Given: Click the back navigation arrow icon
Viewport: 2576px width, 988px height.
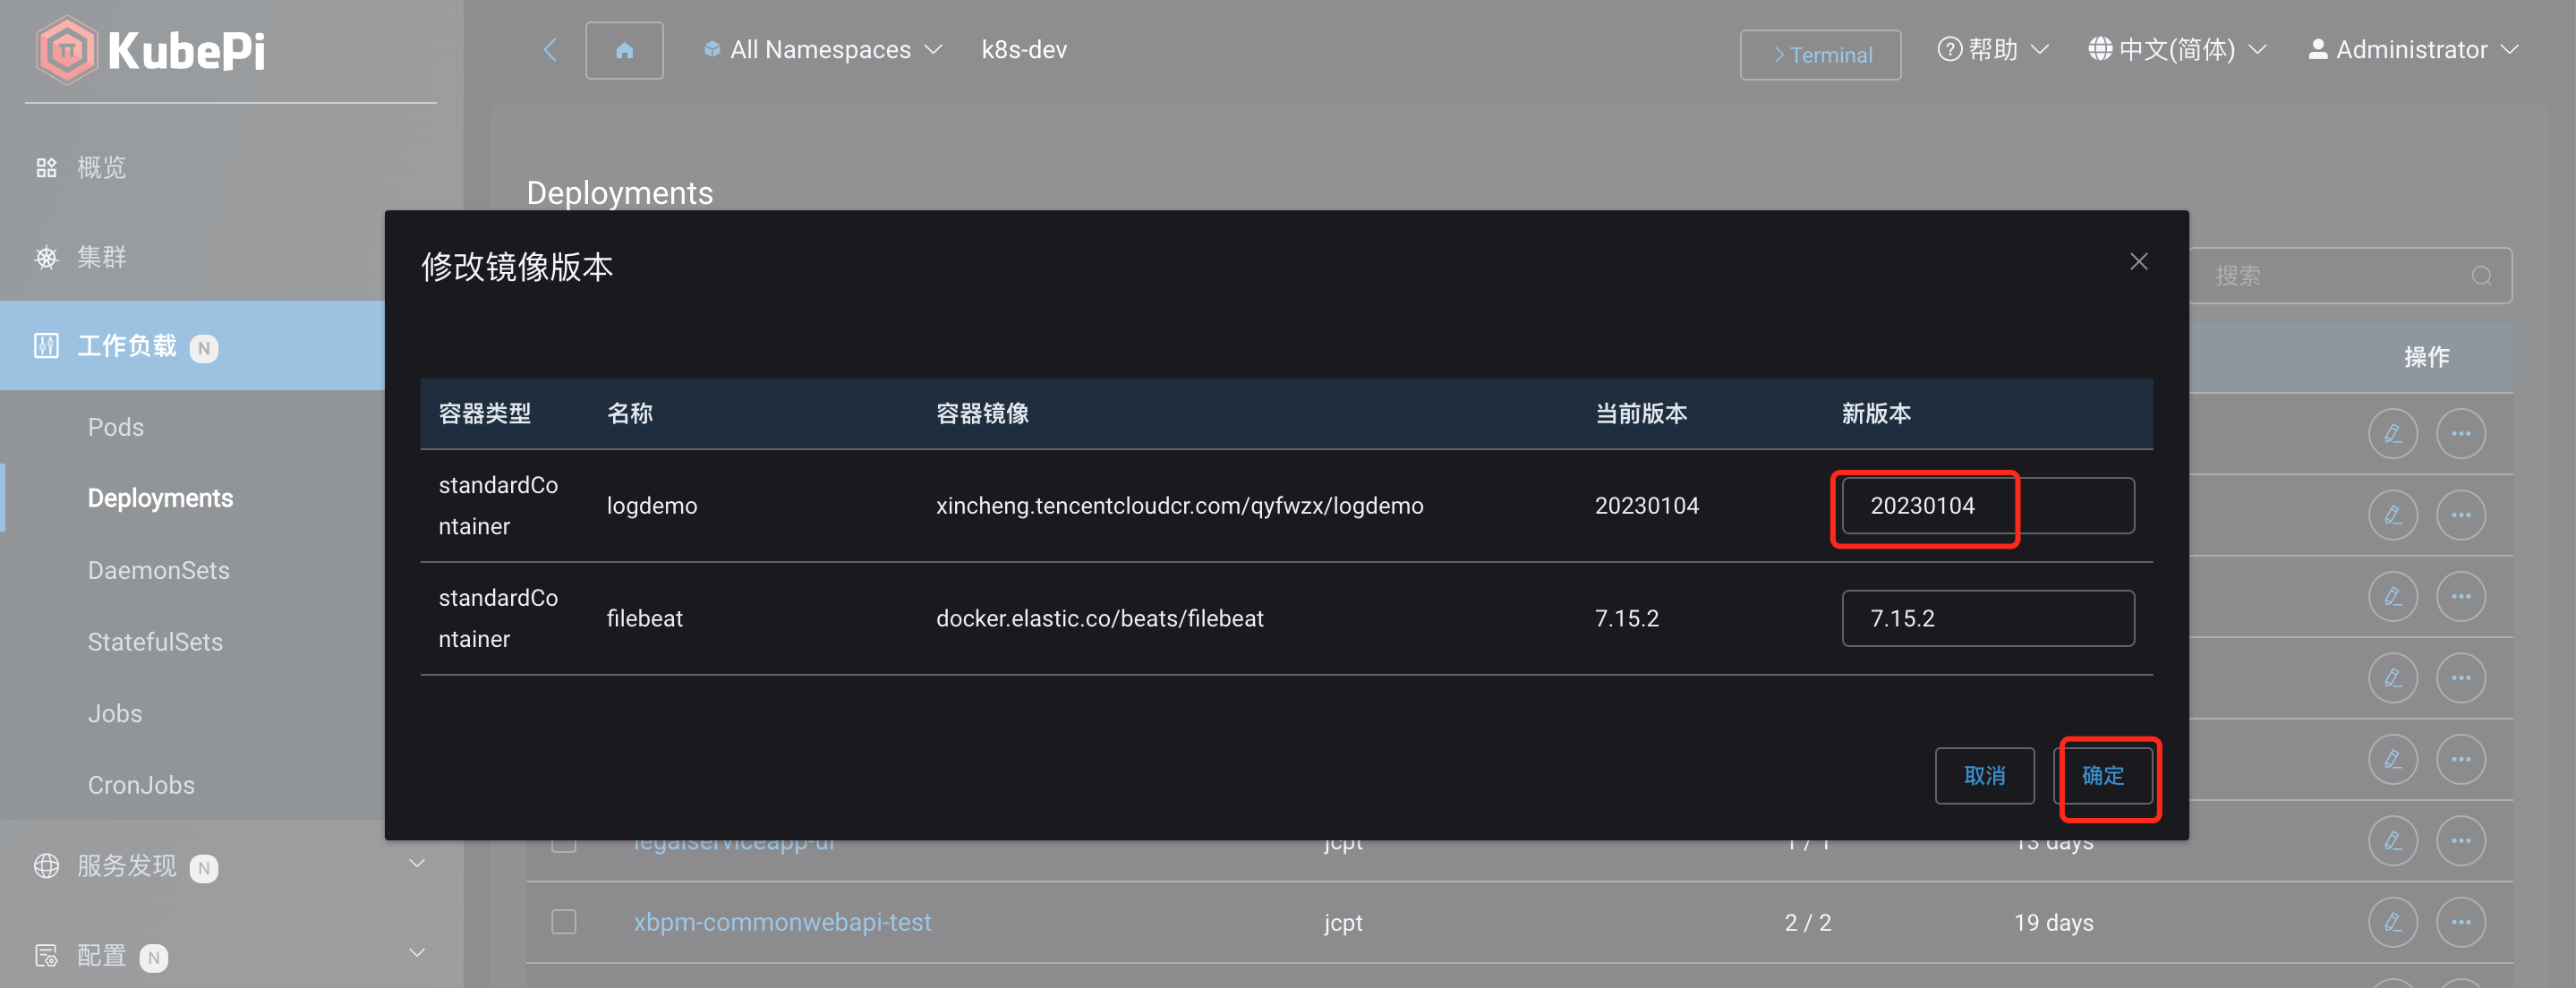Looking at the screenshot, I should coord(549,49).
